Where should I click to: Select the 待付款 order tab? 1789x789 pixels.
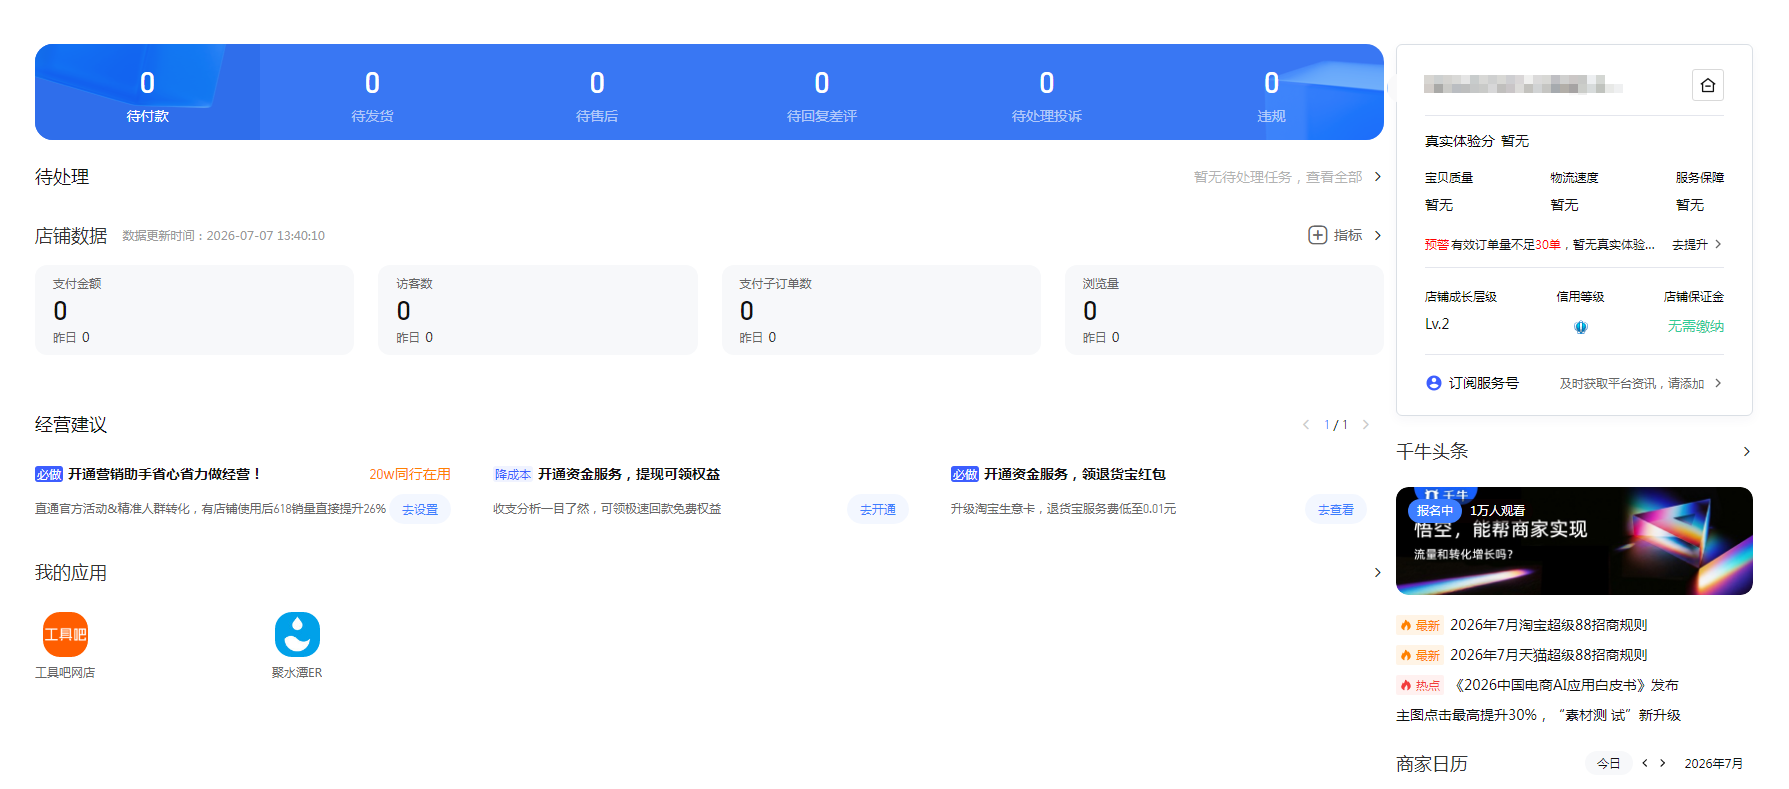(147, 92)
